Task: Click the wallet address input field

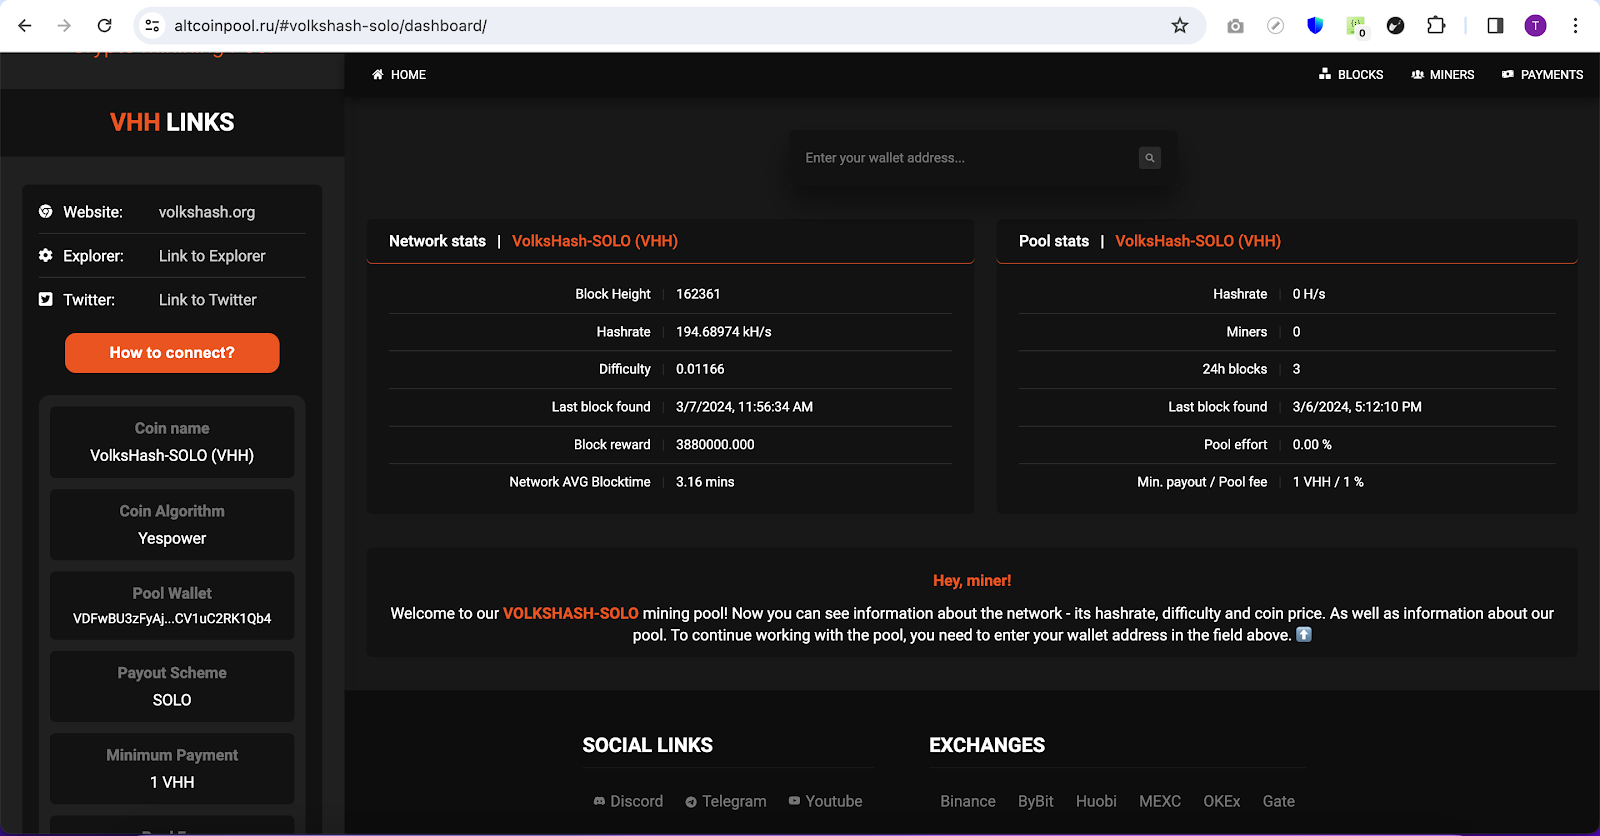Action: coord(965,158)
